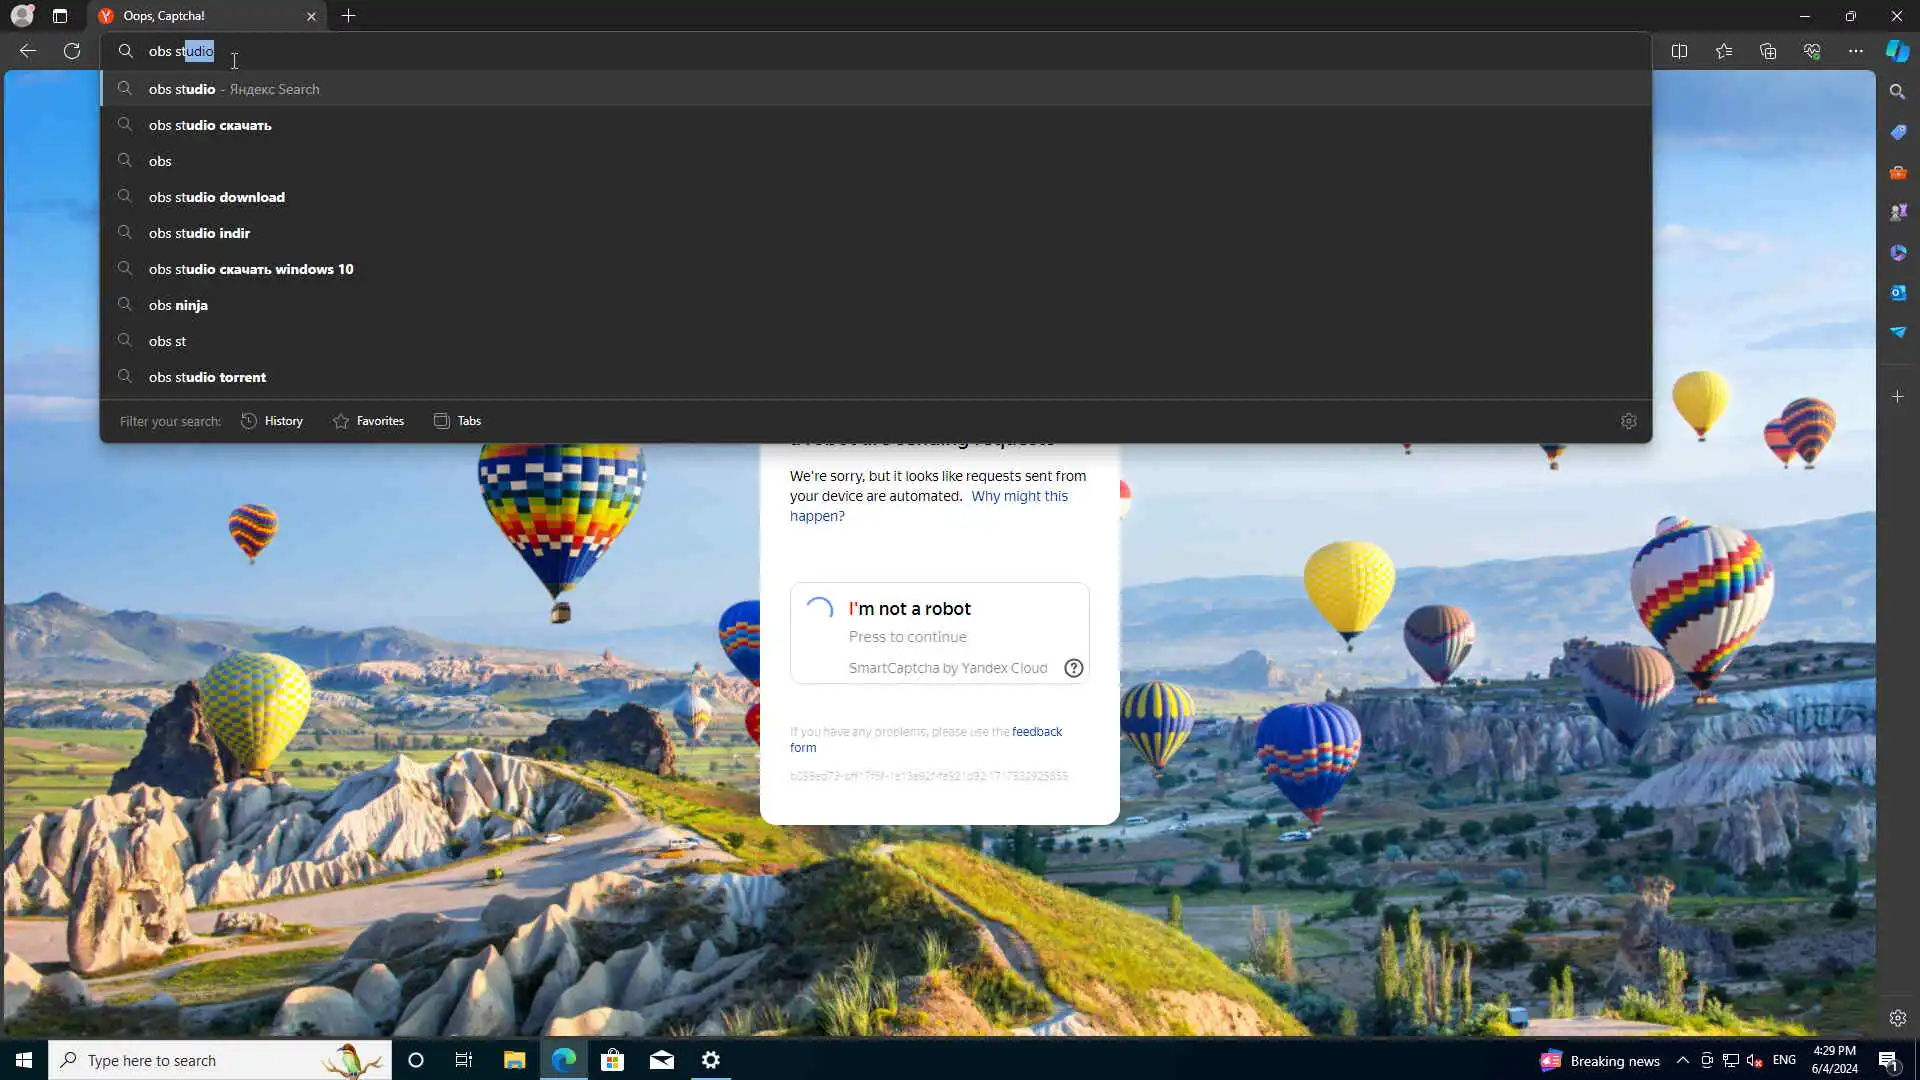The image size is (1920, 1080).
Task: Open Collections toolbar icon
Action: coord(1767,51)
